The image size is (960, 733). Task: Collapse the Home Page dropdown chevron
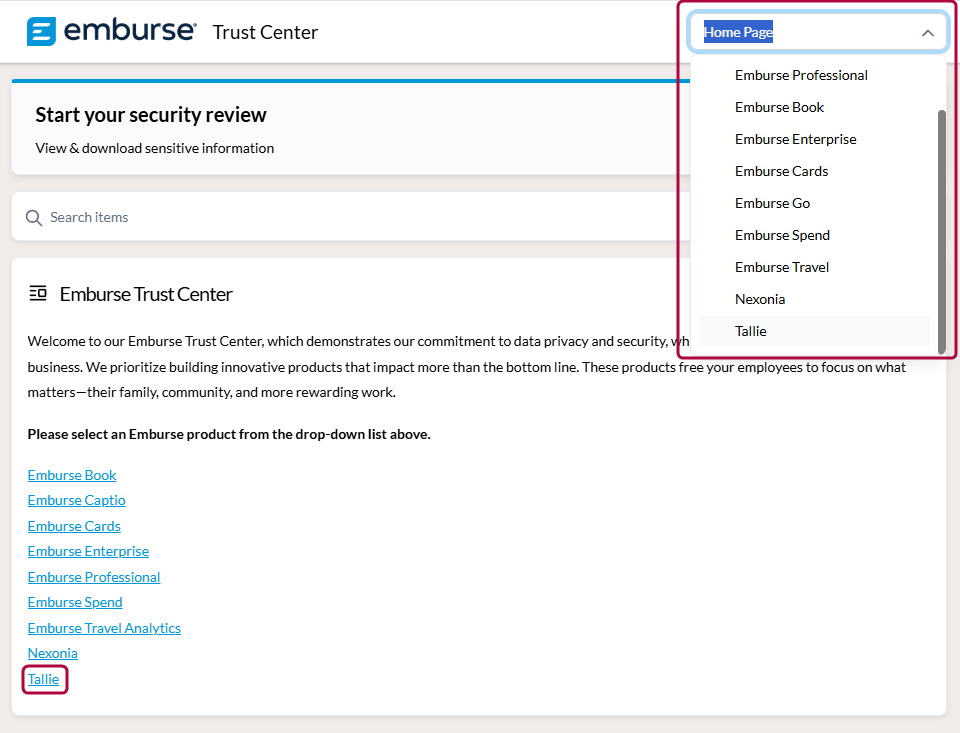928,33
